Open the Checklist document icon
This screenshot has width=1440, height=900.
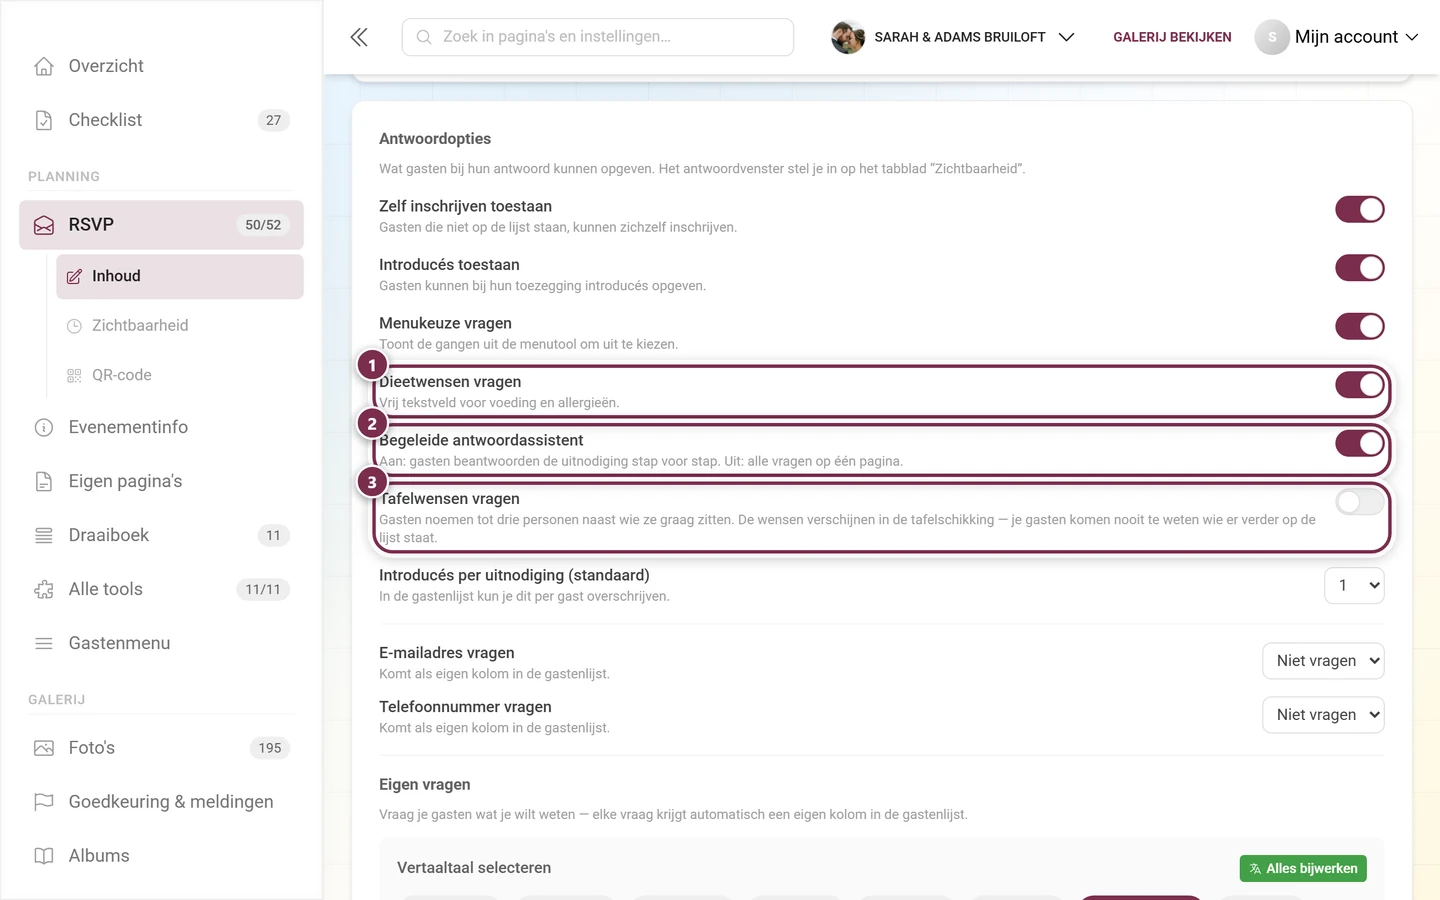[x=44, y=120]
